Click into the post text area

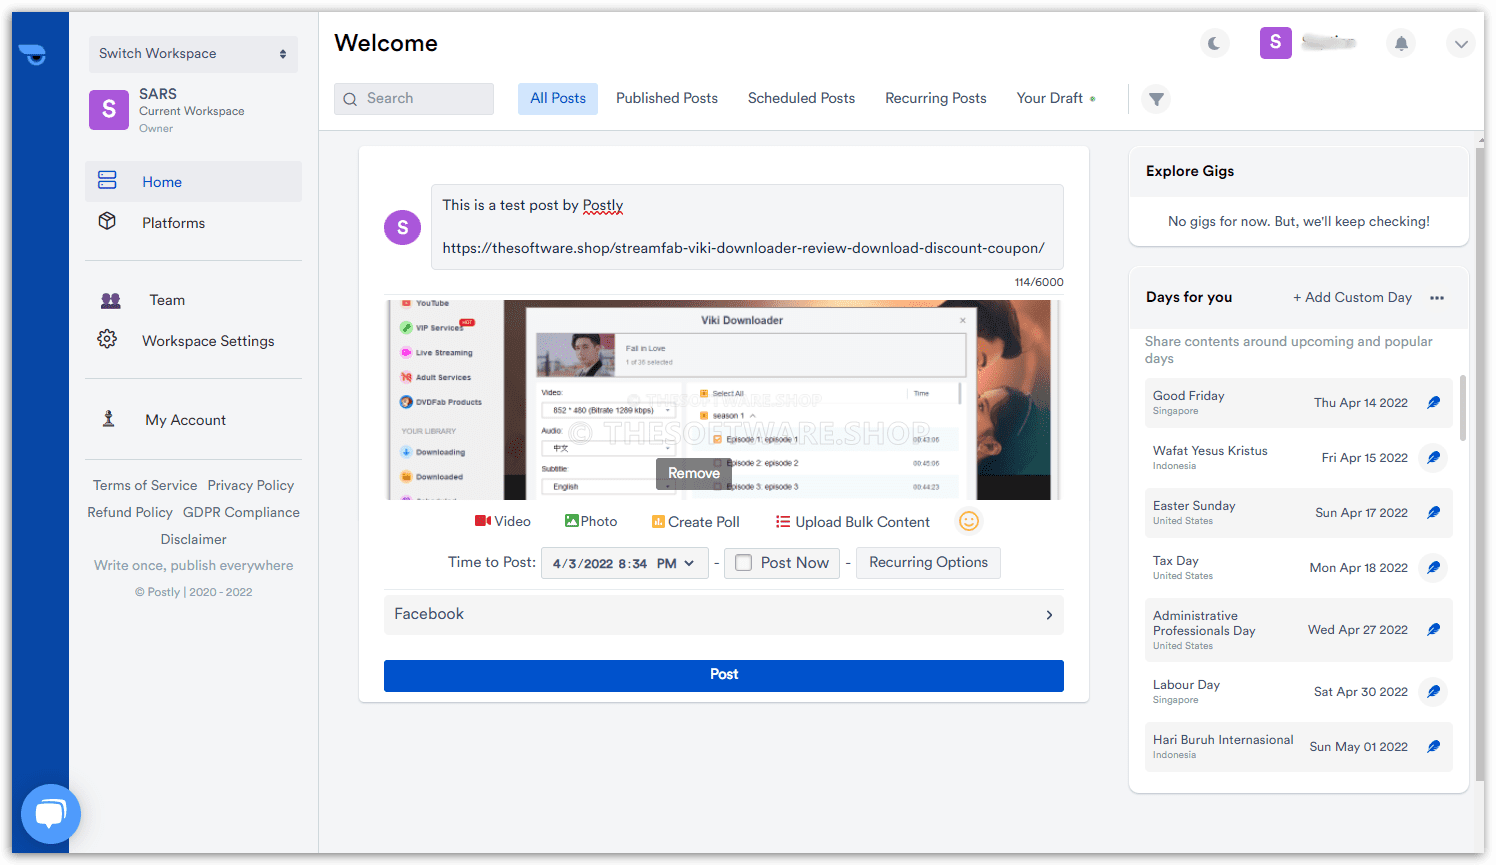tap(747, 227)
